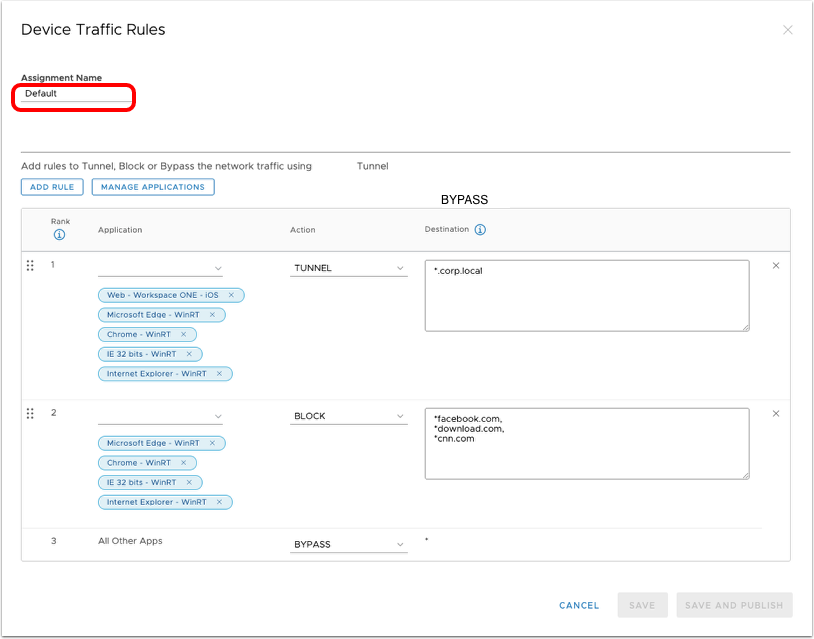The image size is (814, 639).
Task: Open the BLOCK action dropdown
Action: coord(349,416)
